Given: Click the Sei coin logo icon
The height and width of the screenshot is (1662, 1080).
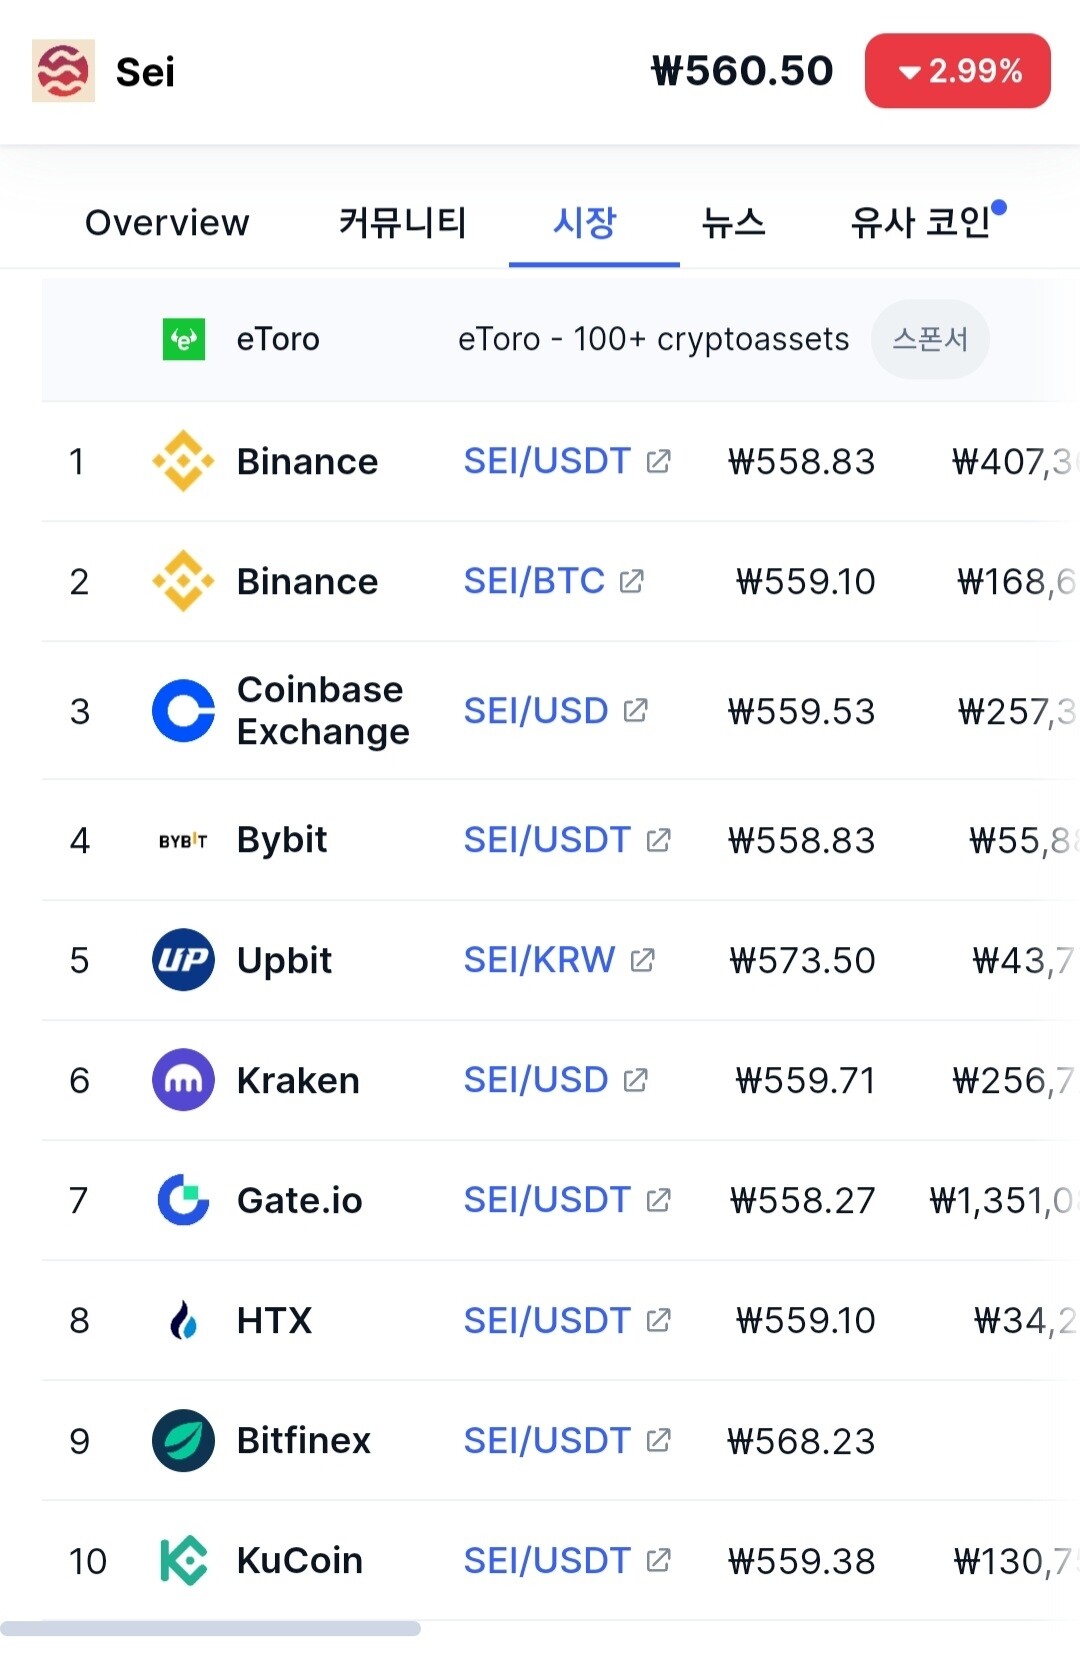Looking at the screenshot, I should [x=63, y=71].
